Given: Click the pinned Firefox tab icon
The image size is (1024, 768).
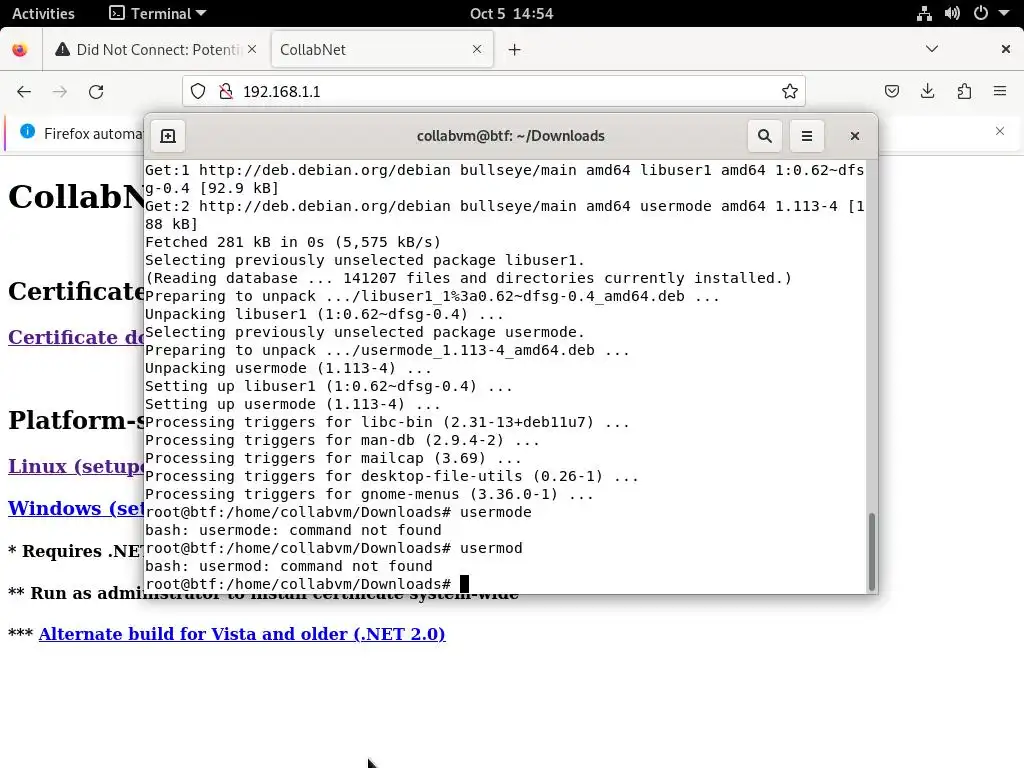Looking at the screenshot, I should click(20, 50).
